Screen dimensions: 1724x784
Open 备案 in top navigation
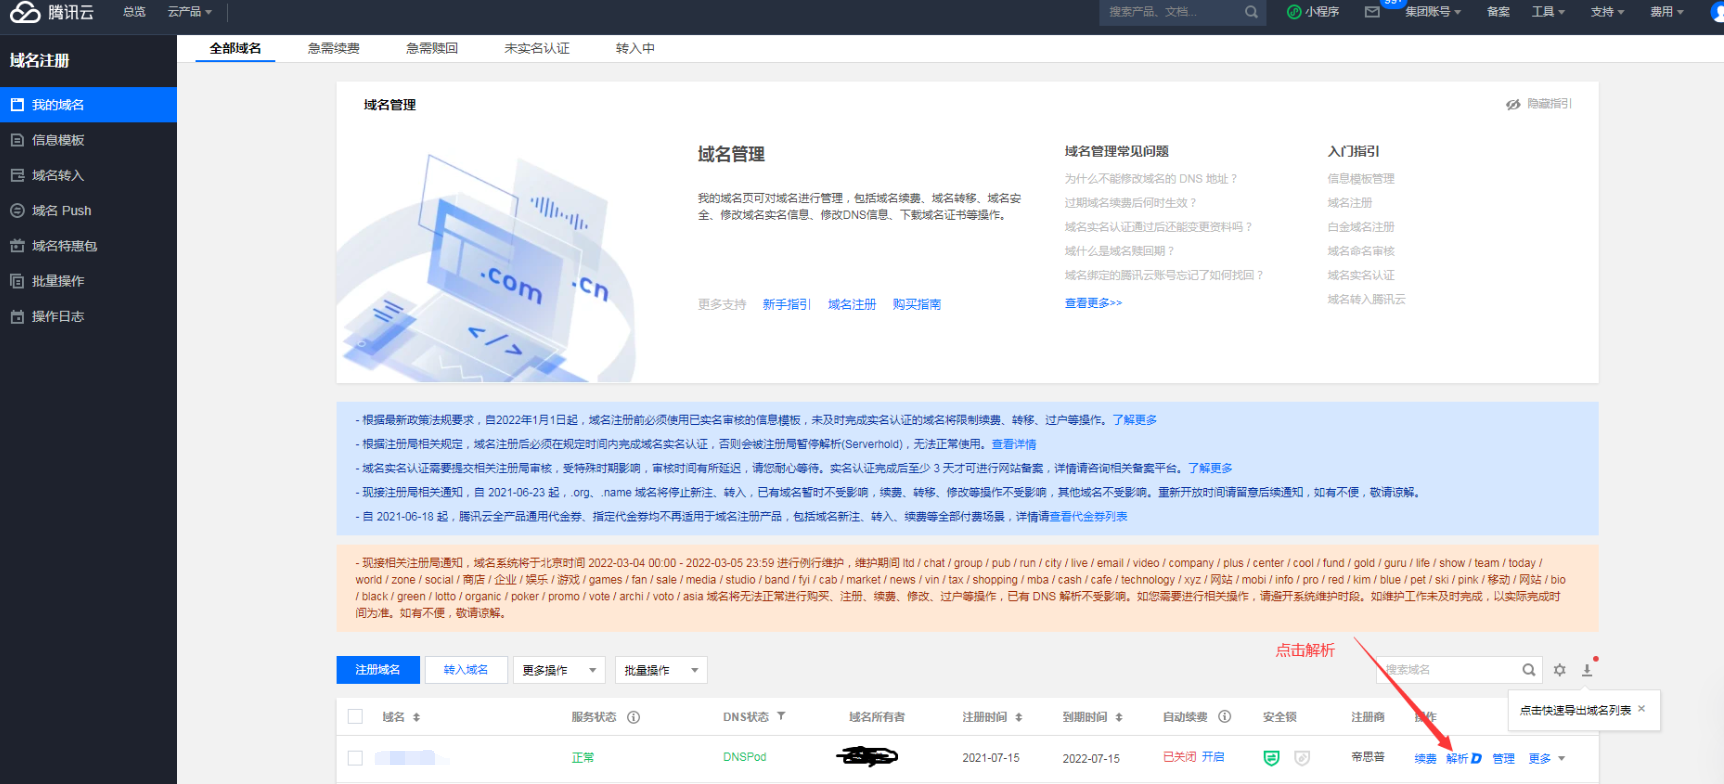point(1498,12)
